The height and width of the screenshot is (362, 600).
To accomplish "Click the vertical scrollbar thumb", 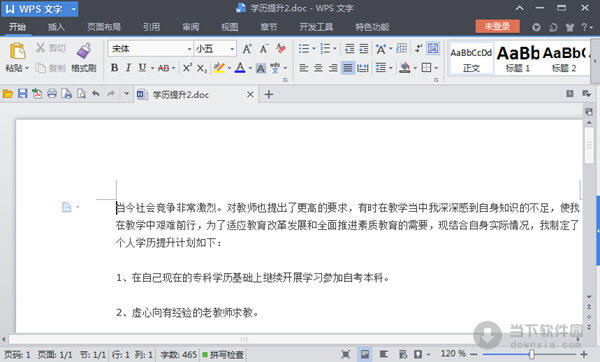I will tap(589, 146).
